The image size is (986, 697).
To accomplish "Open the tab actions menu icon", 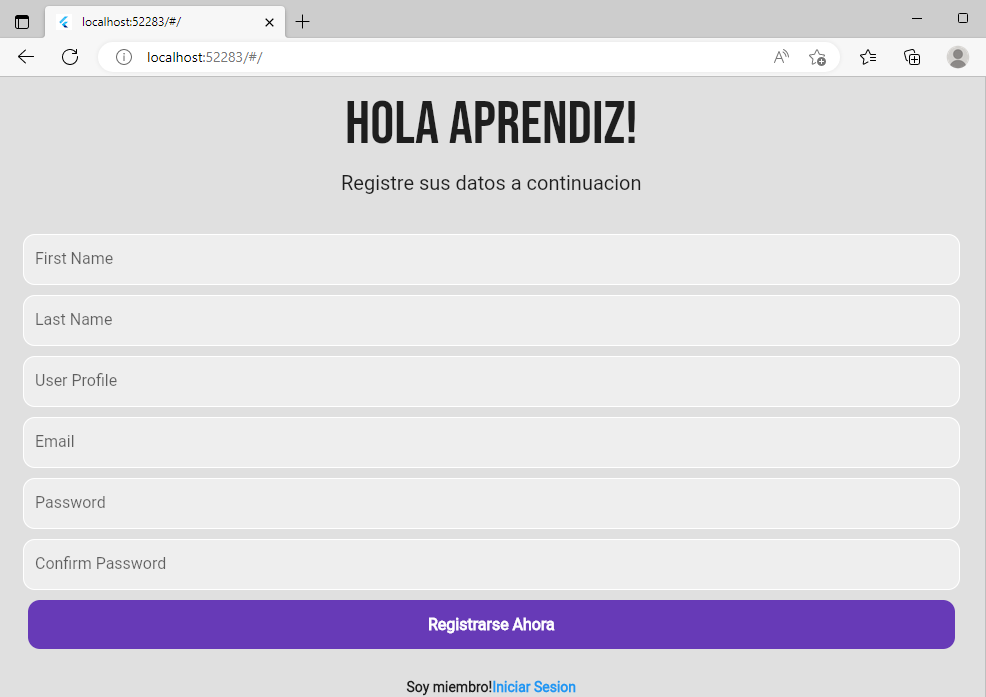I will pos(22,22).
